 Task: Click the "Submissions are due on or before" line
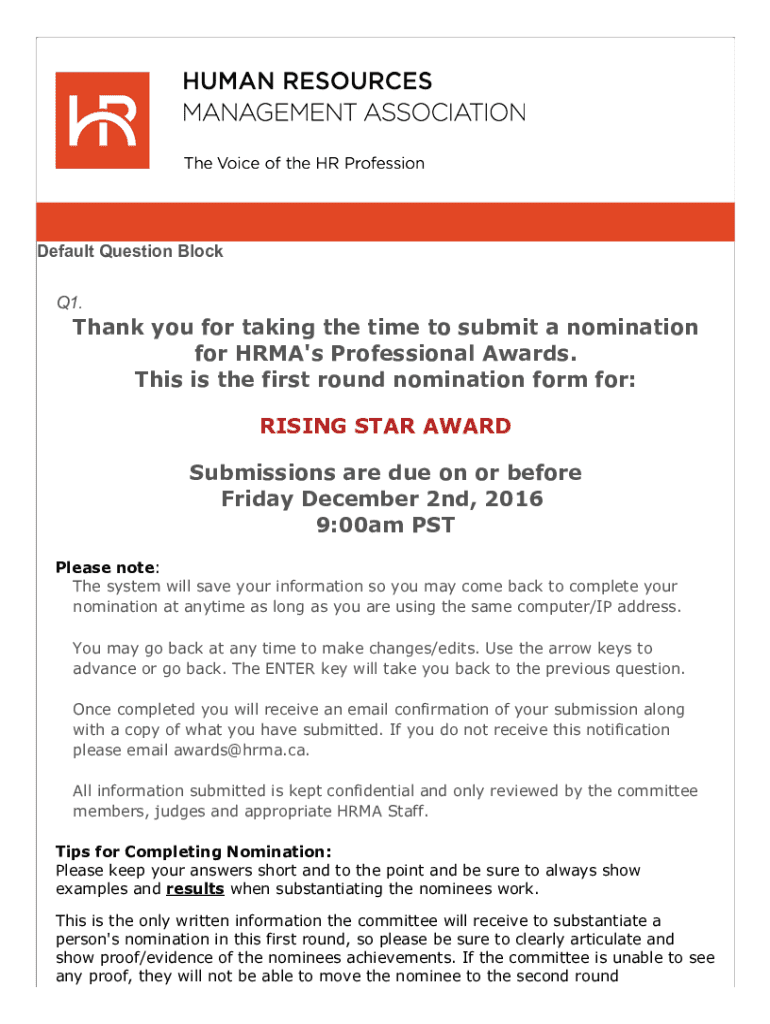(x=385, y=472)
